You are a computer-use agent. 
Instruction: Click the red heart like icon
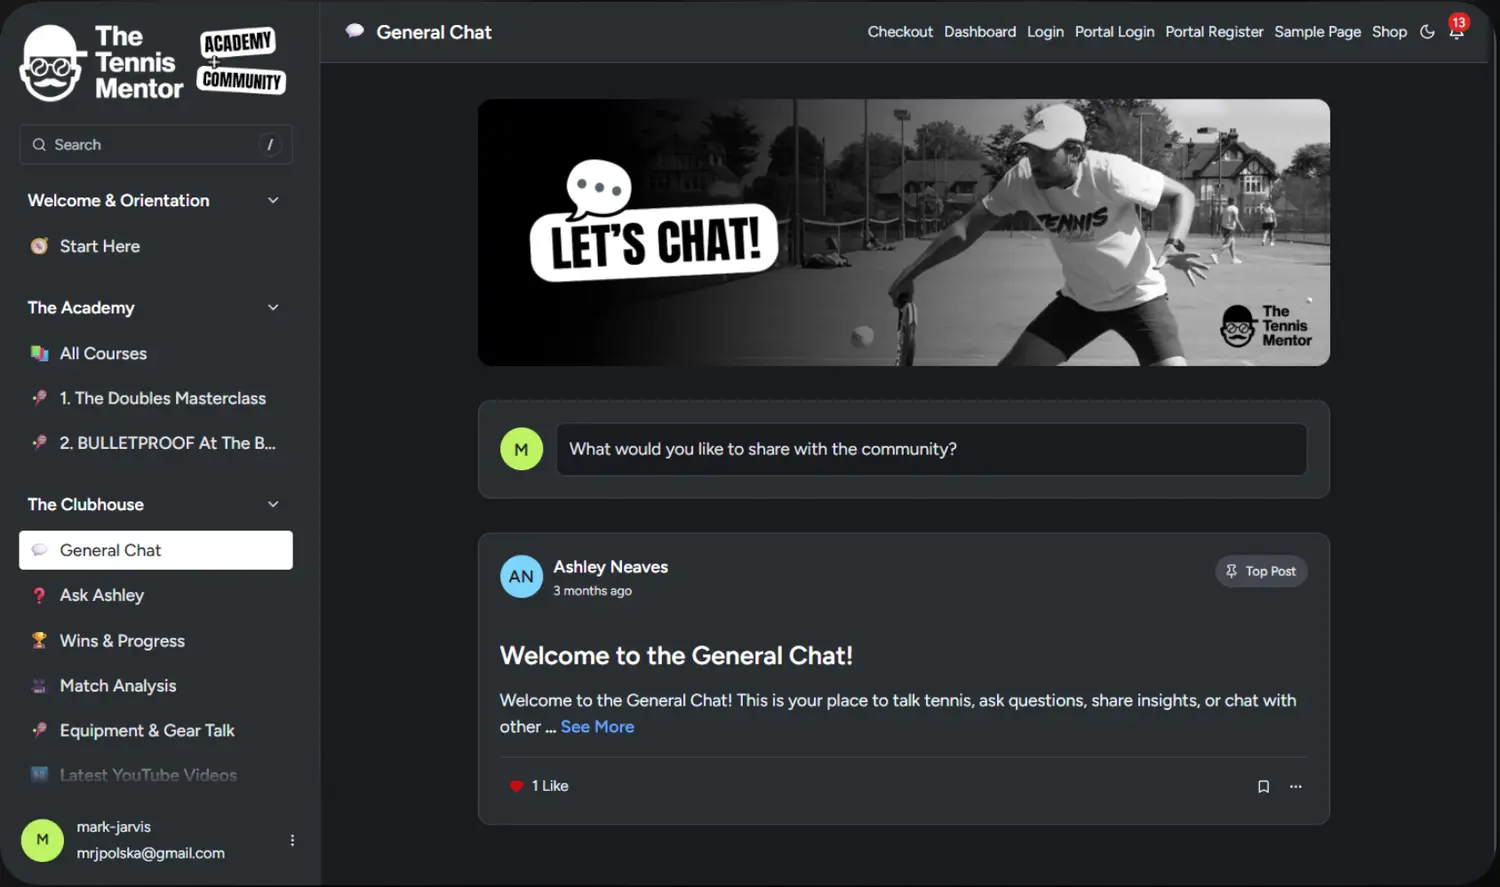pos(516,786)
